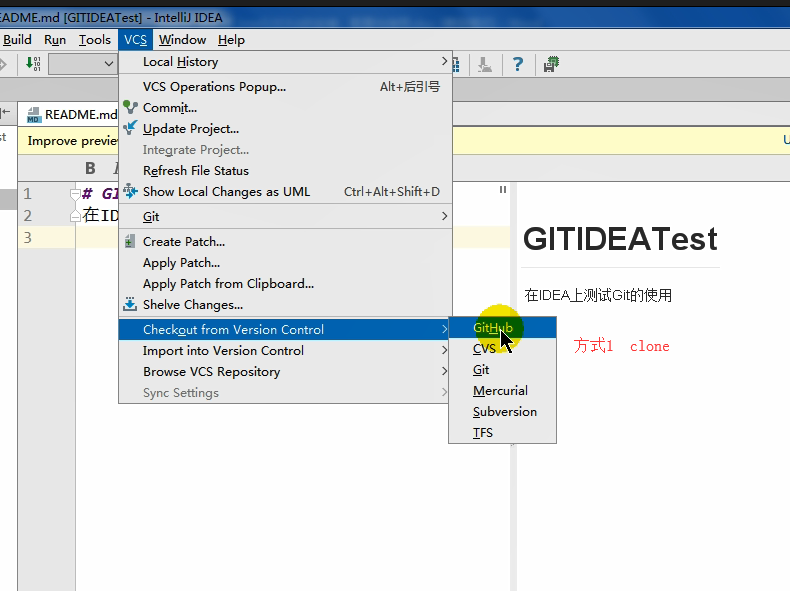Open the Window menu

(182, 40)
